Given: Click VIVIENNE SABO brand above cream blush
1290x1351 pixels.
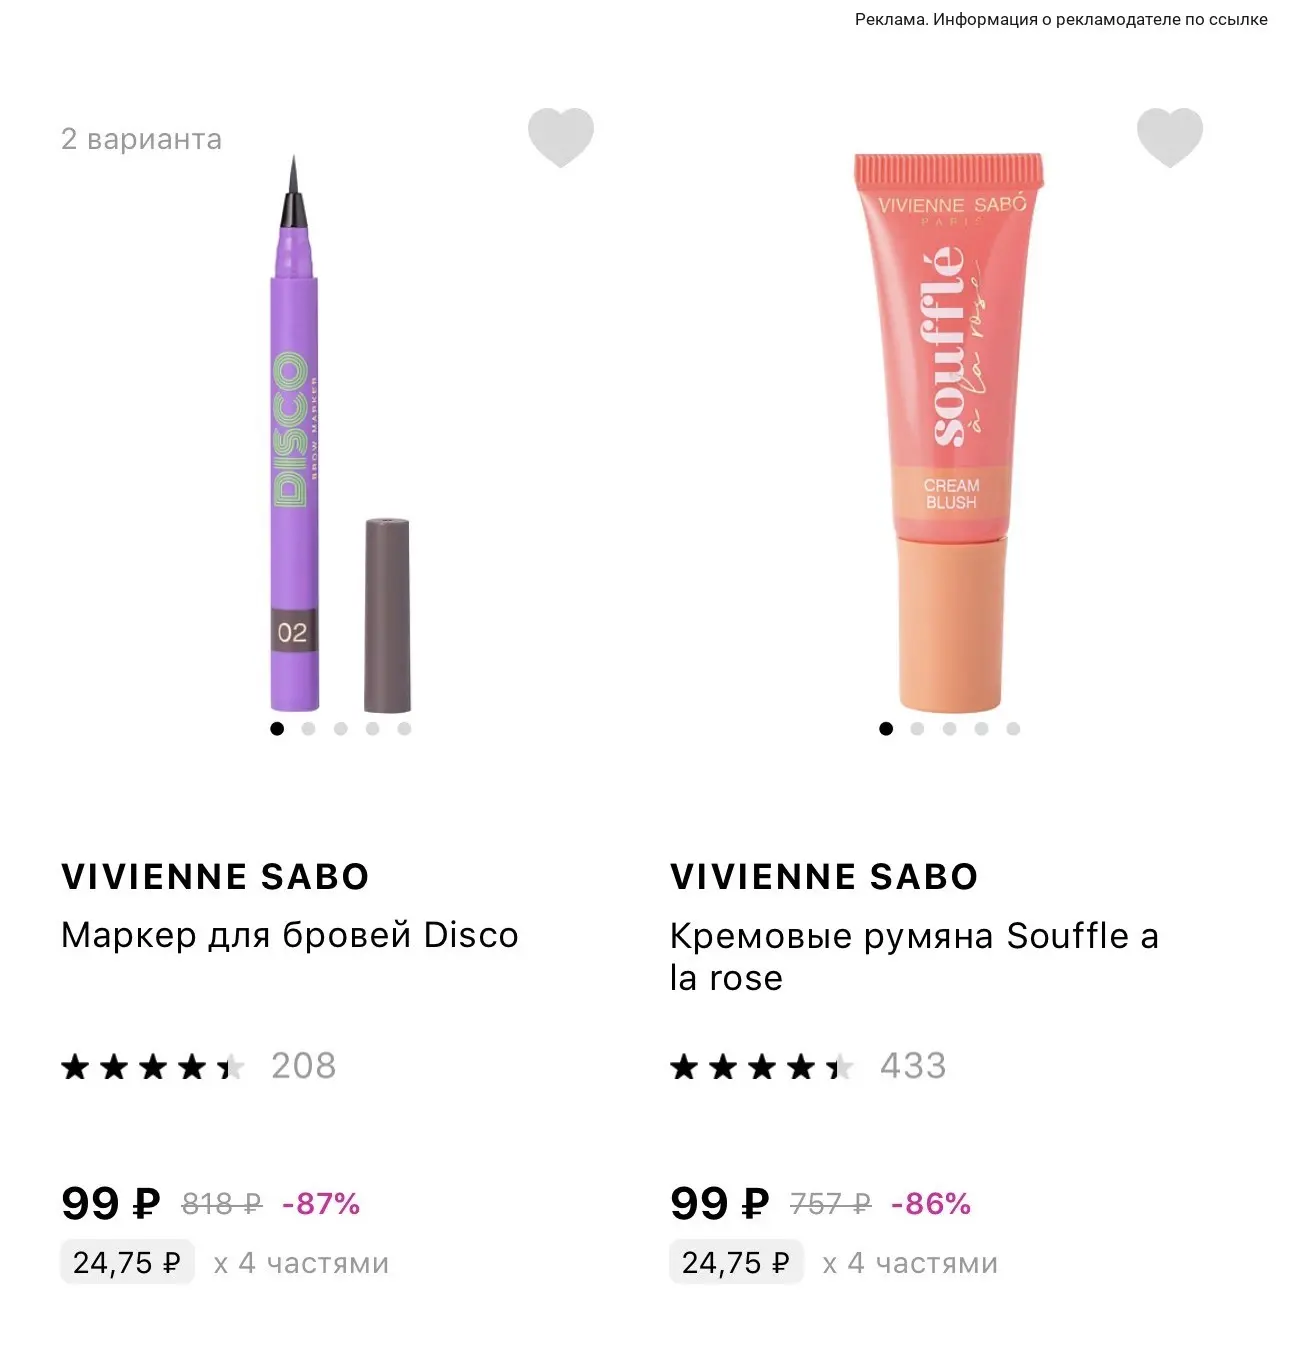Looking at the screenshot, I should tap(824, 877).
